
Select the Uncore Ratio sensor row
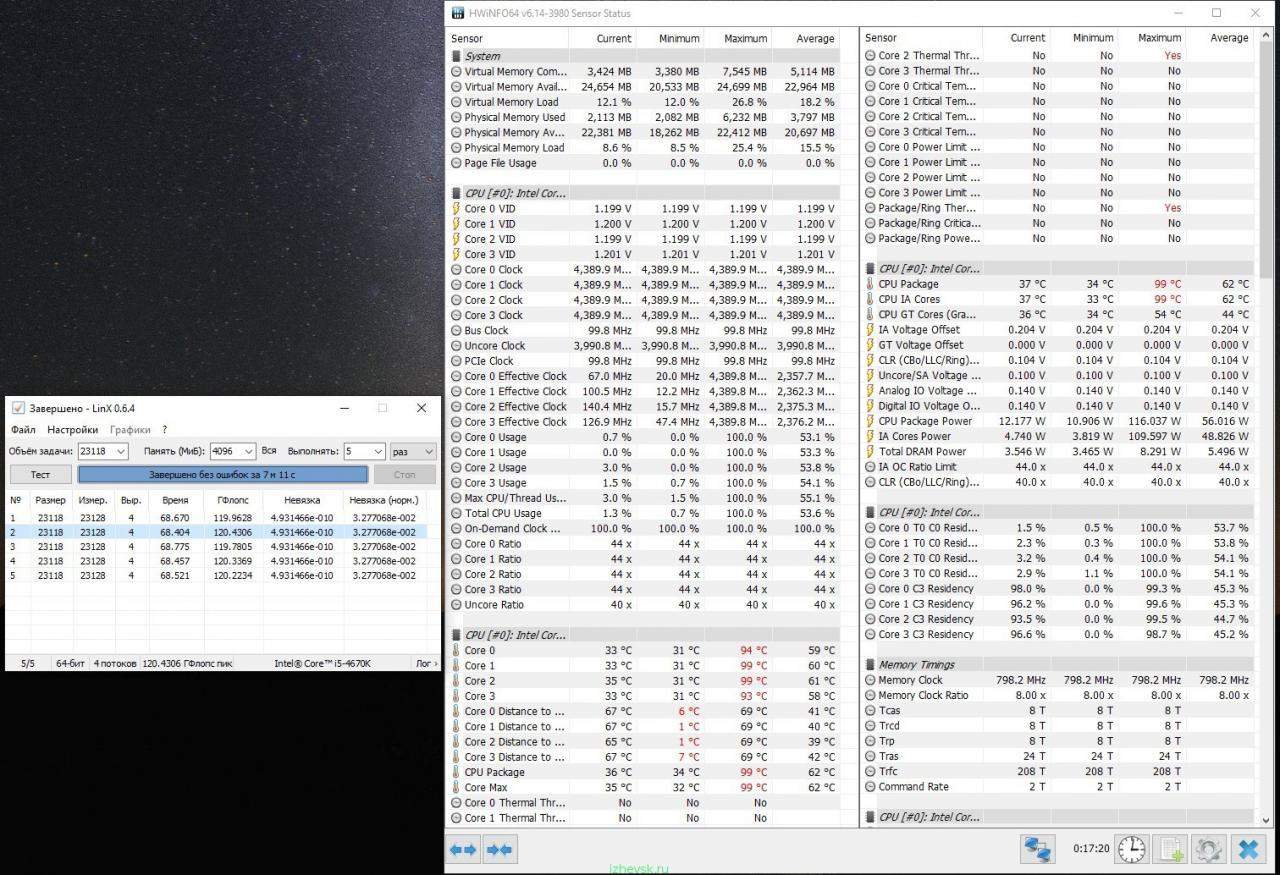point(644,605)
